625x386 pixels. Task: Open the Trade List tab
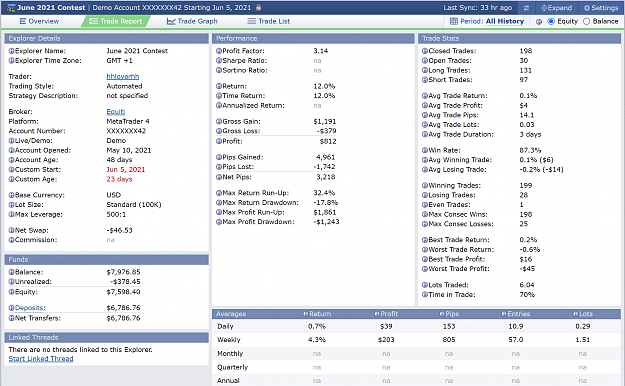269,21
